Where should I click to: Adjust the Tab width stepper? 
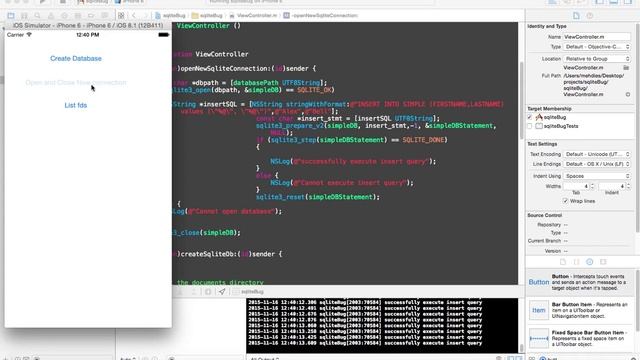(x=592, y=186)
